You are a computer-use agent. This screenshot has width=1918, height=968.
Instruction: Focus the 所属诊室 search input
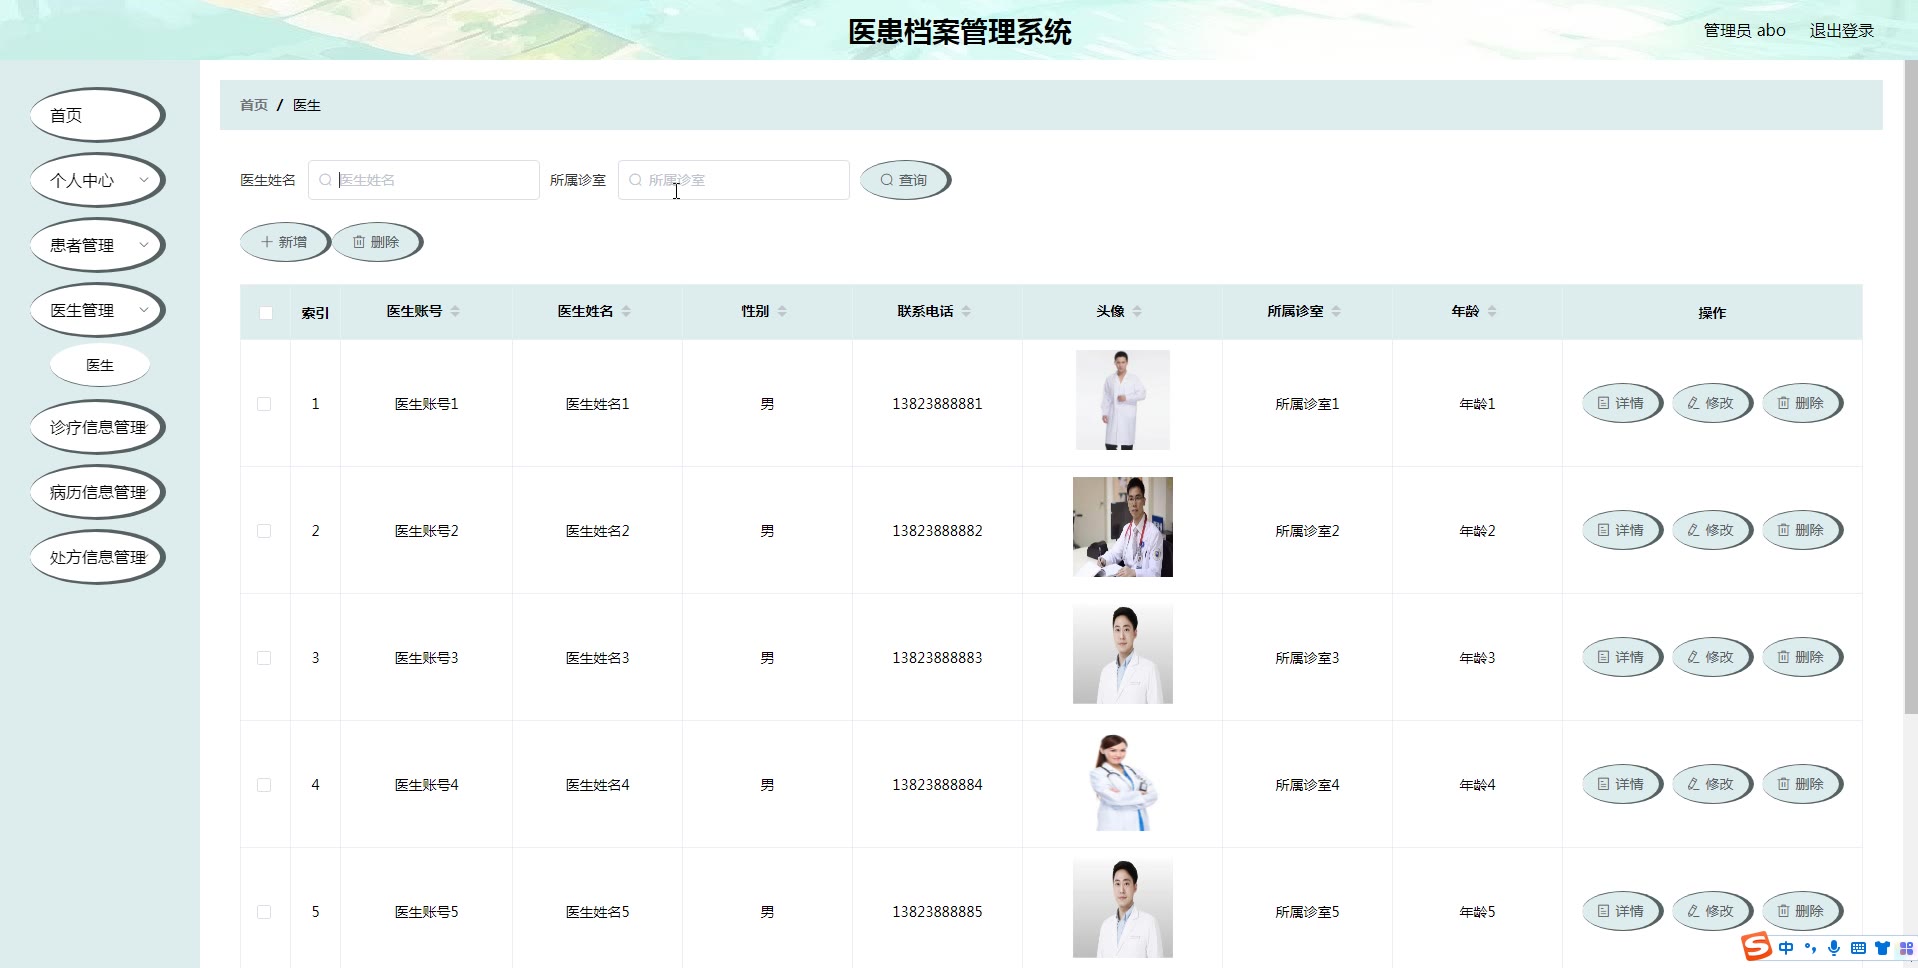pos(734,180)
